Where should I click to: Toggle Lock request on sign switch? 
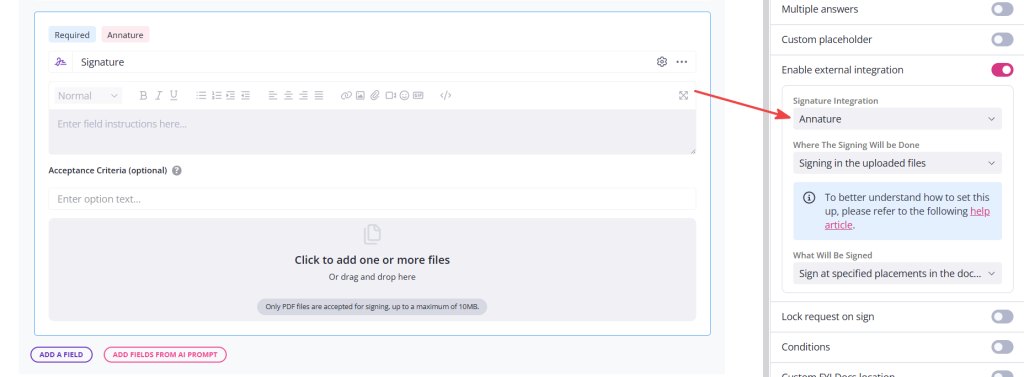1002,317
